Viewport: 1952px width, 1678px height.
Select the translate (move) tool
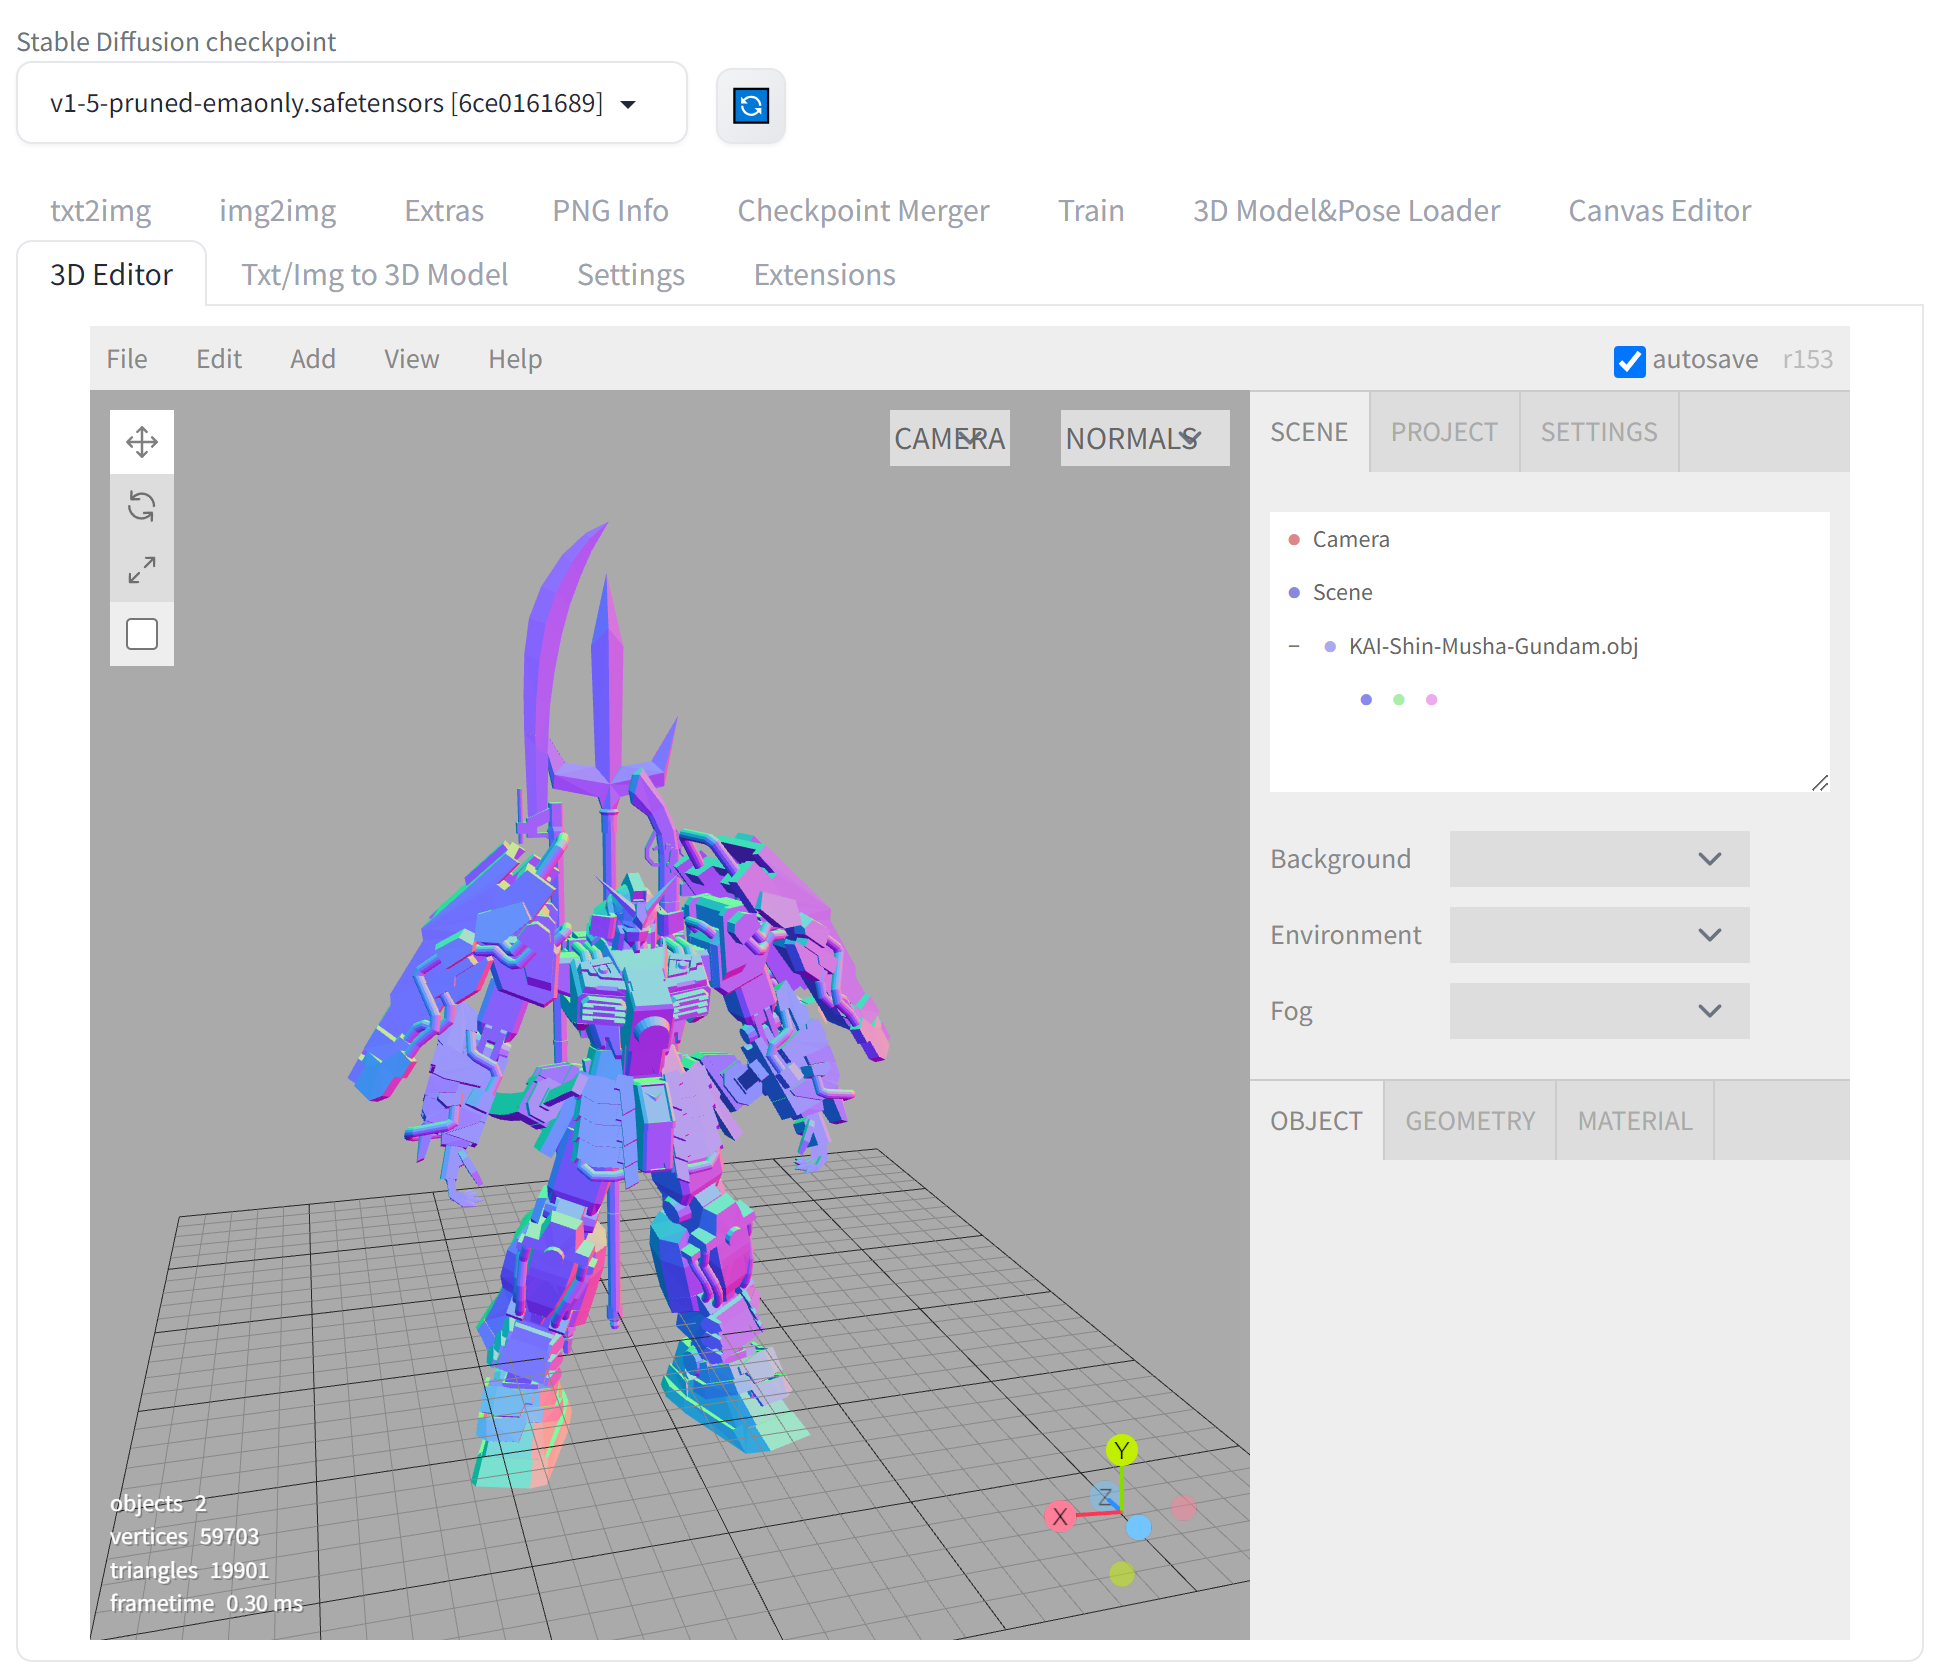[141, 442]
